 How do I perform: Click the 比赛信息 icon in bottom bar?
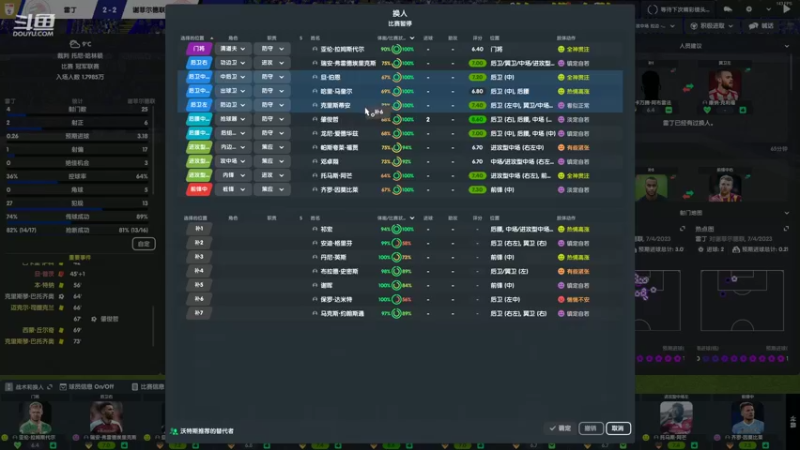click(x=135, y=387)
